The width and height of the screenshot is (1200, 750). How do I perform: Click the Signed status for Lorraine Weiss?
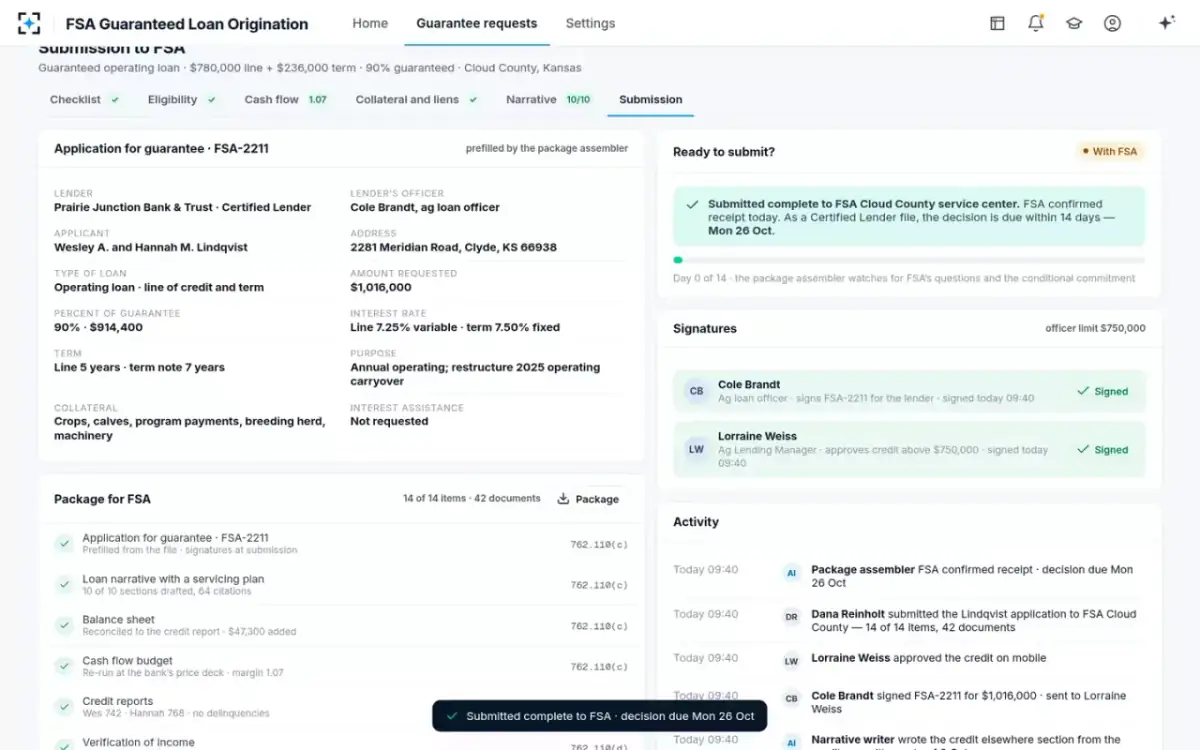coord(1102,450)
